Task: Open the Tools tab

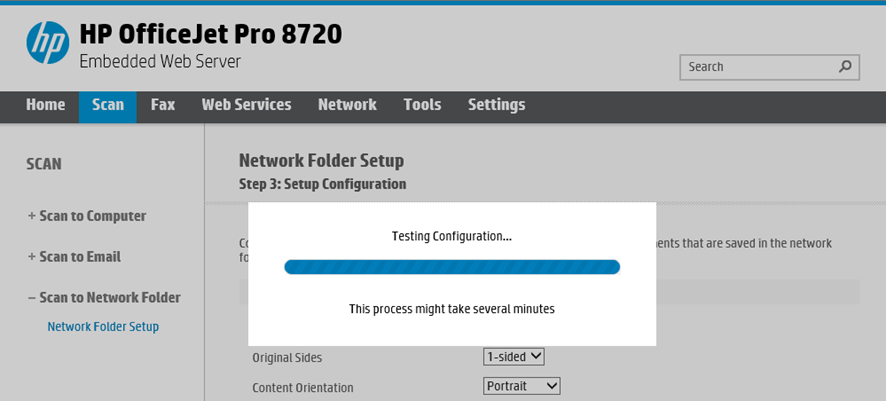Action: (422, 104)
